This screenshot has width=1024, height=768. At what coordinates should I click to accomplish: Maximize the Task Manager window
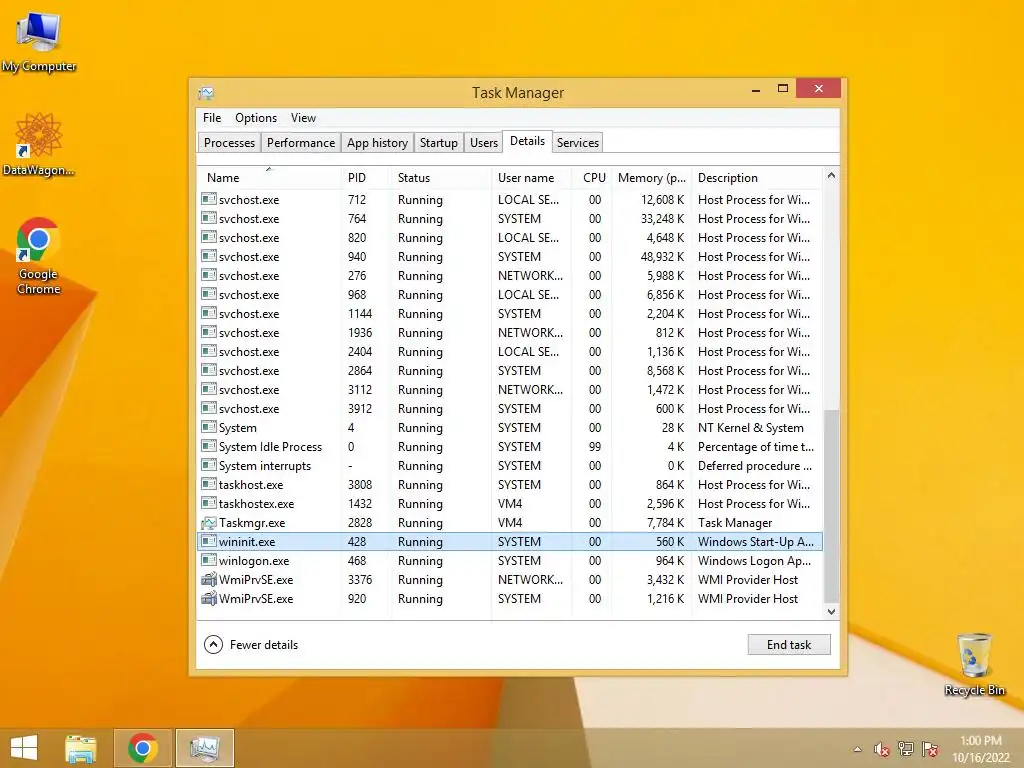(782, 89)
